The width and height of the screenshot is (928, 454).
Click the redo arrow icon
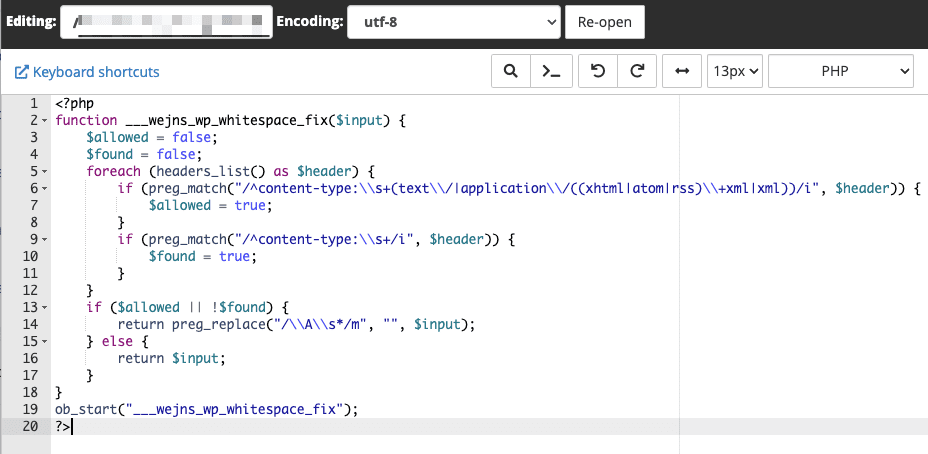(x=636, y=72)
